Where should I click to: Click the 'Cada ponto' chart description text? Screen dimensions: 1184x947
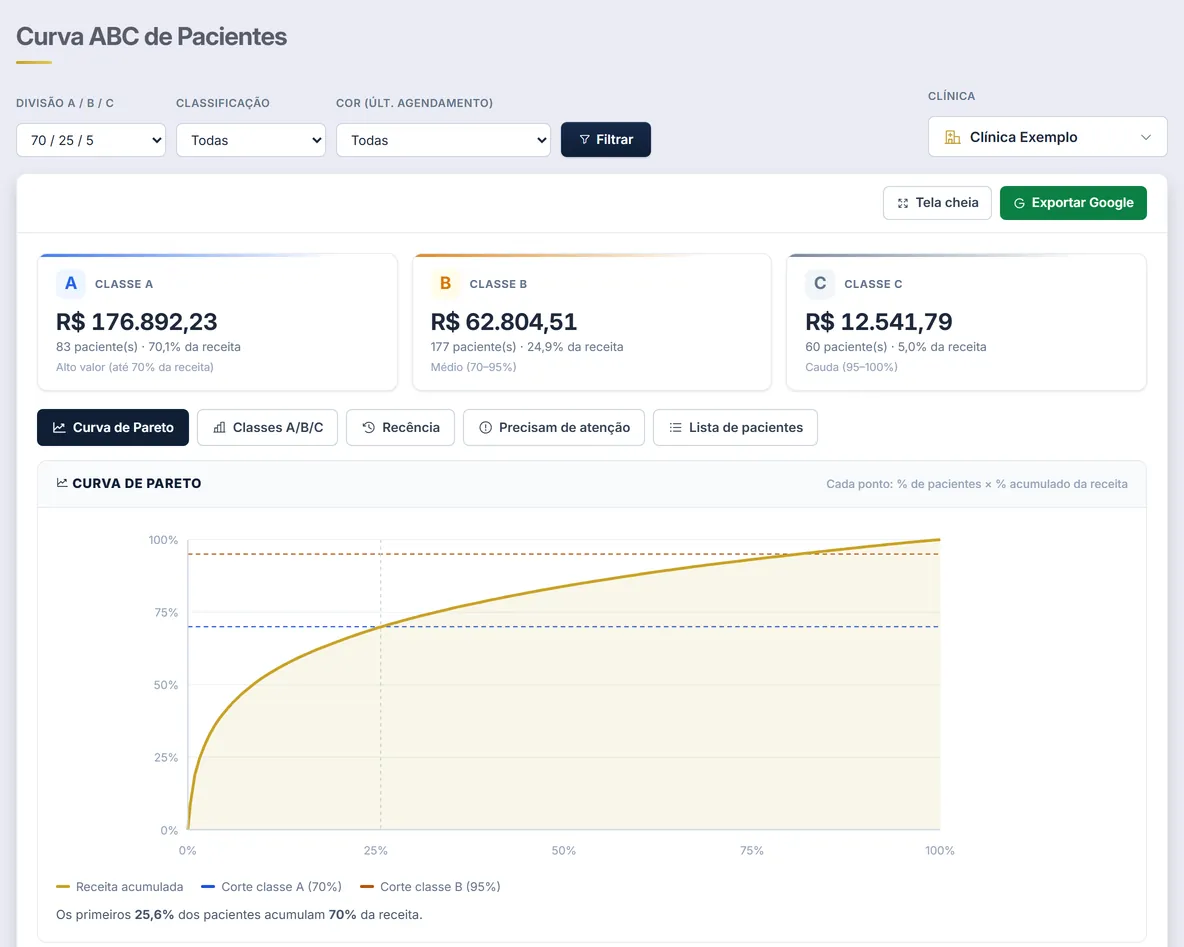(x=976, y=484)
